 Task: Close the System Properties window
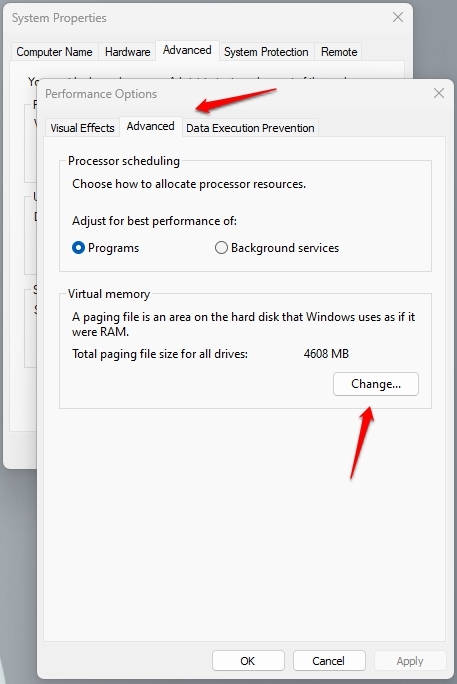click(398, 17)
